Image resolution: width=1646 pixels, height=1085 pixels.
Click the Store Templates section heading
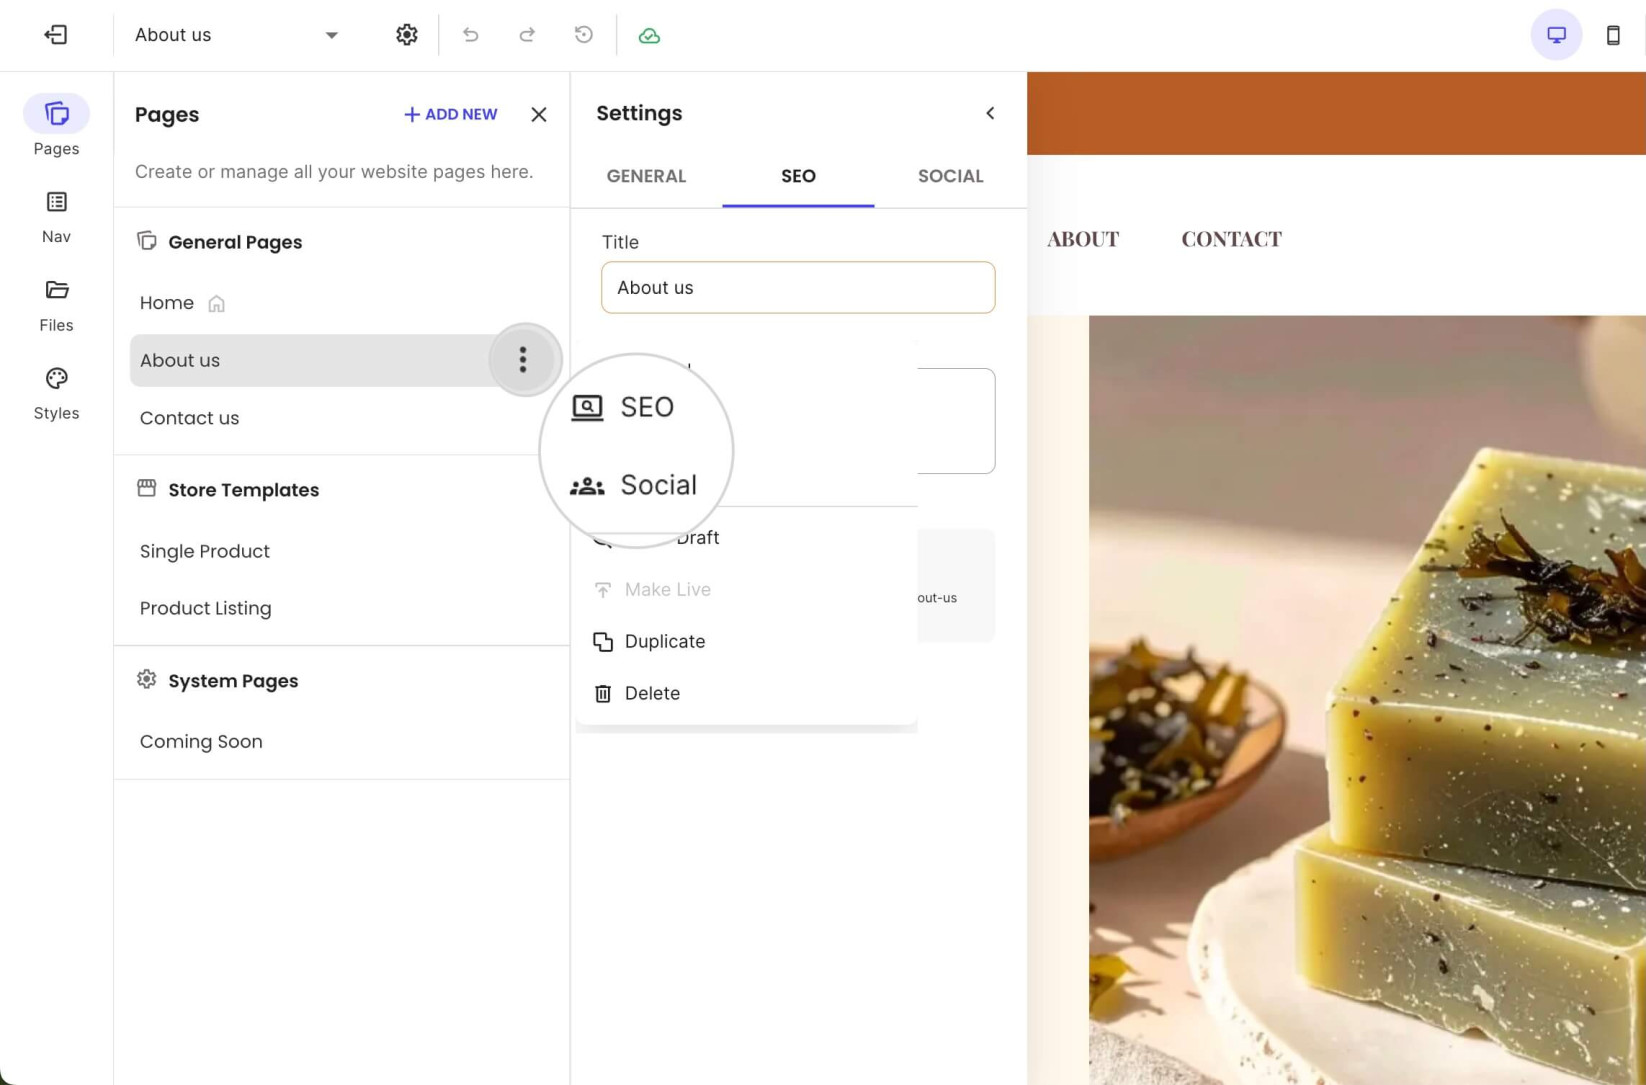tap(243, 490)
